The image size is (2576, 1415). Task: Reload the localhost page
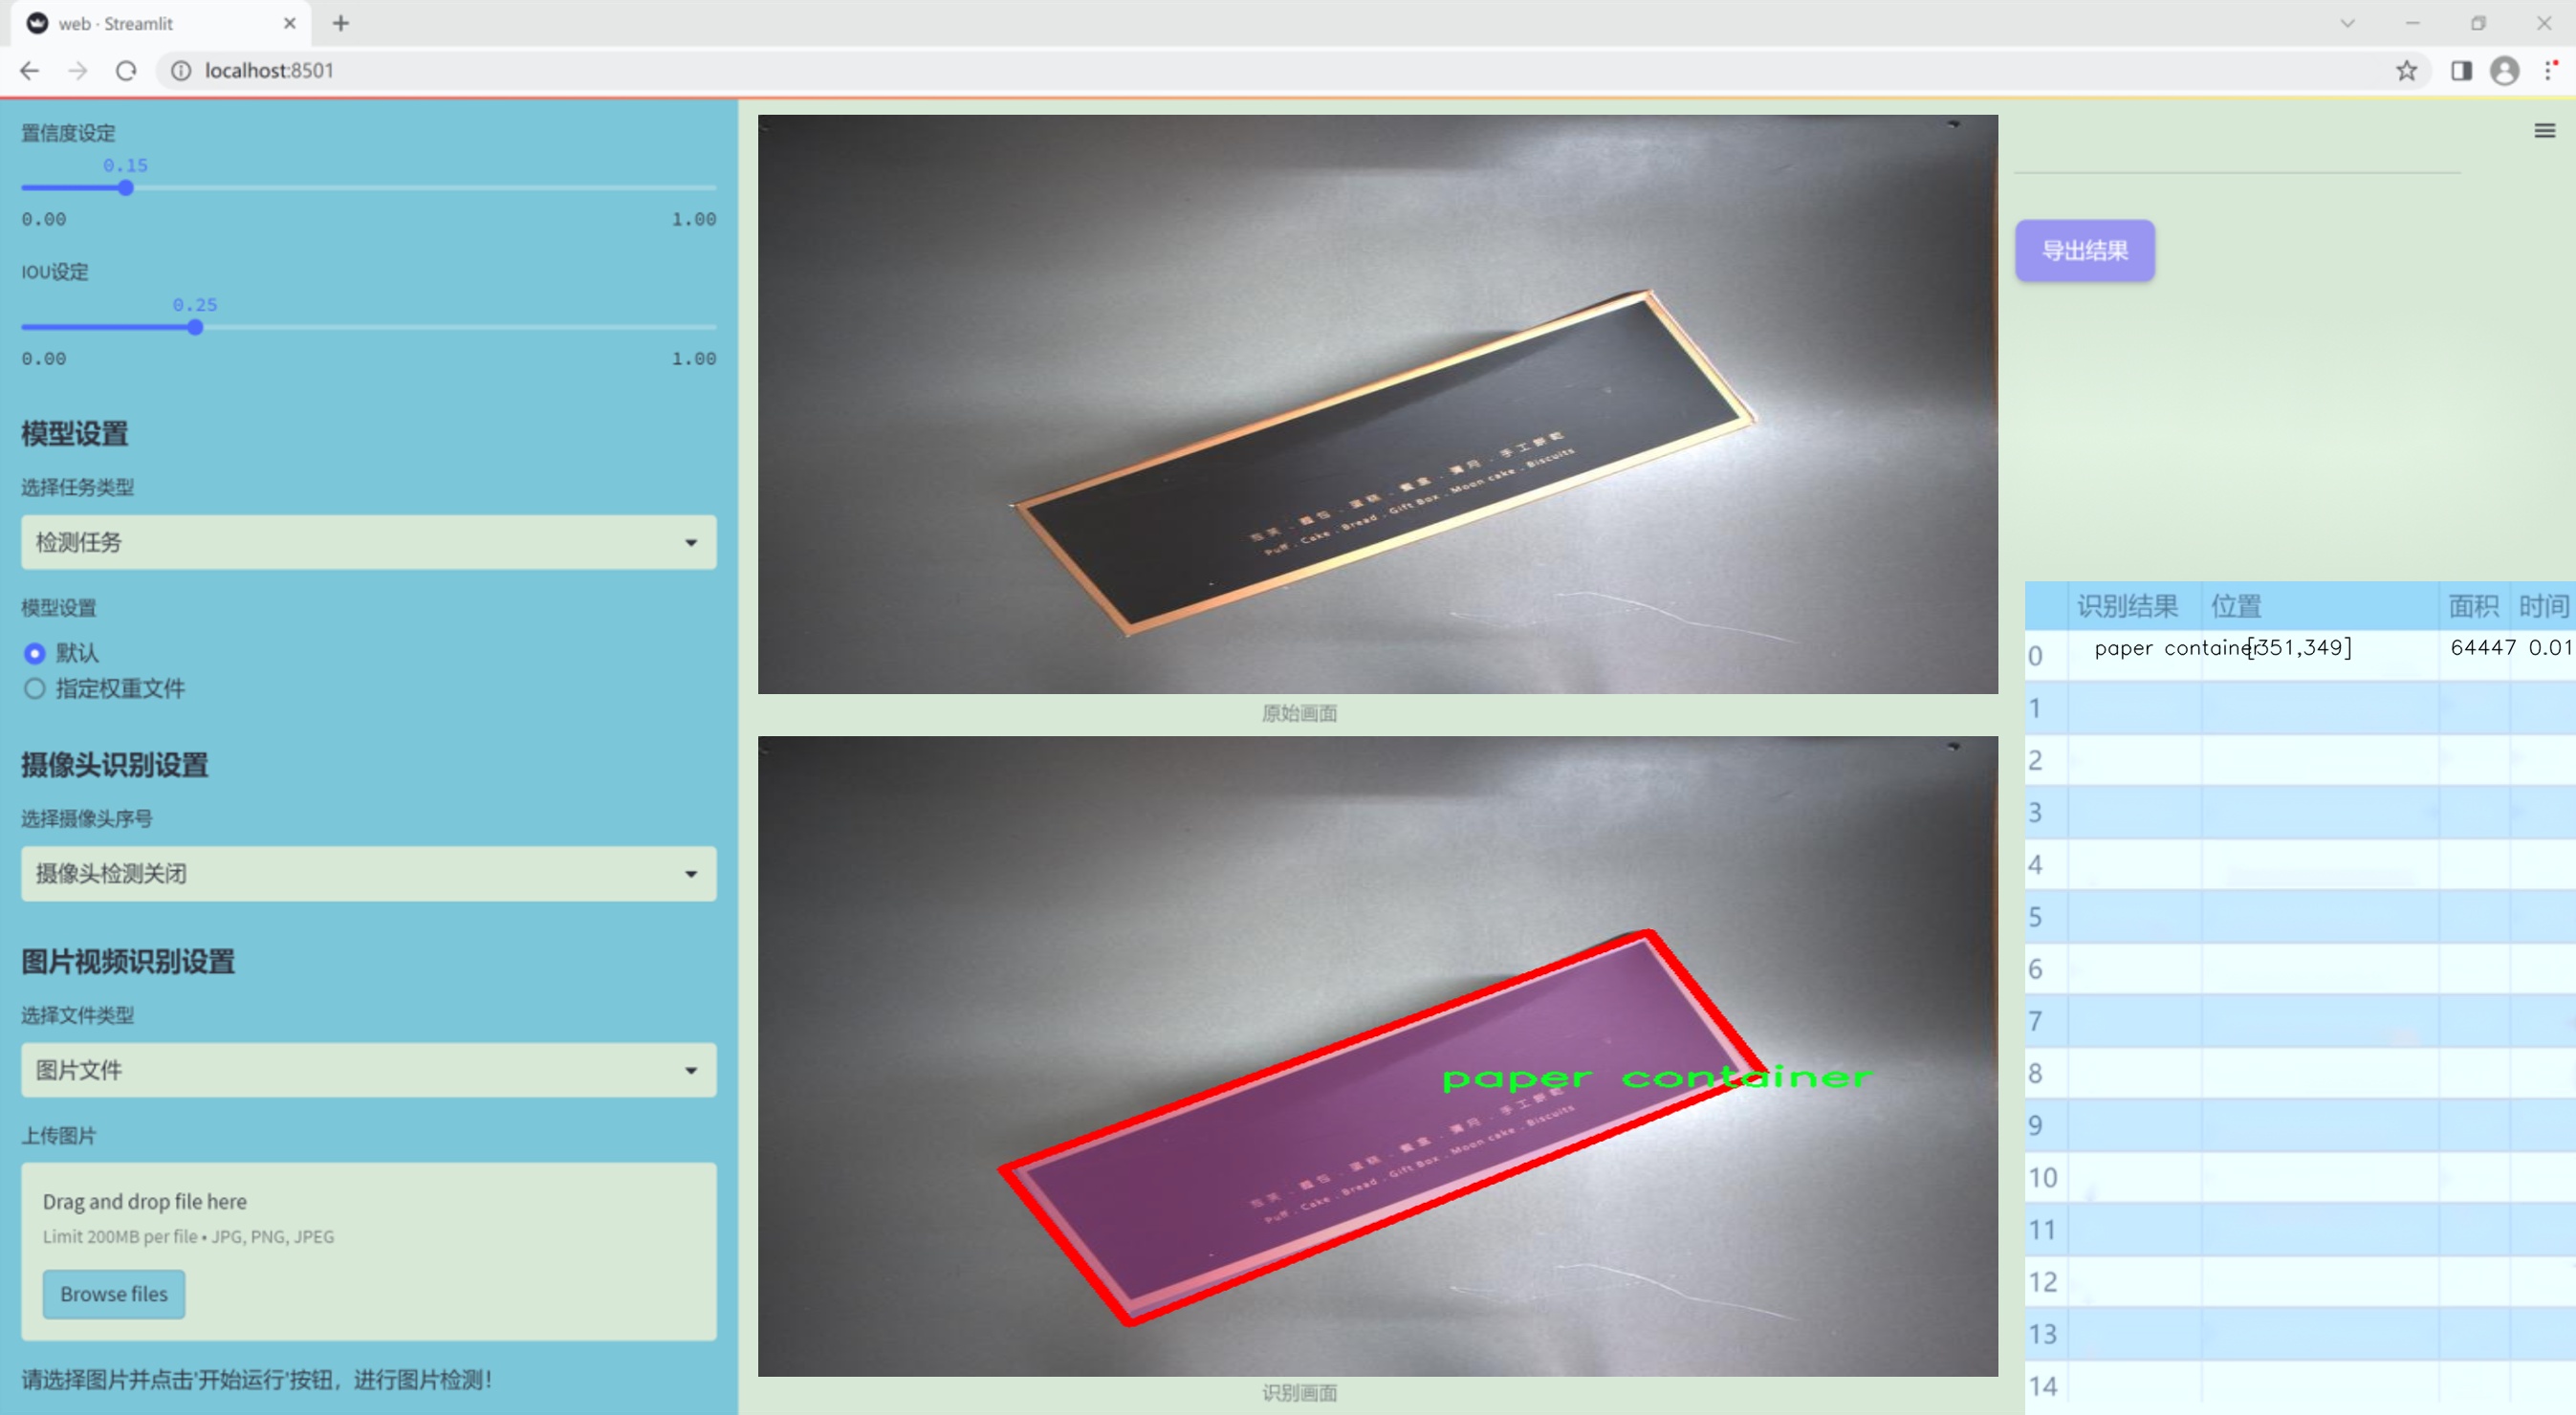[126, 71]
